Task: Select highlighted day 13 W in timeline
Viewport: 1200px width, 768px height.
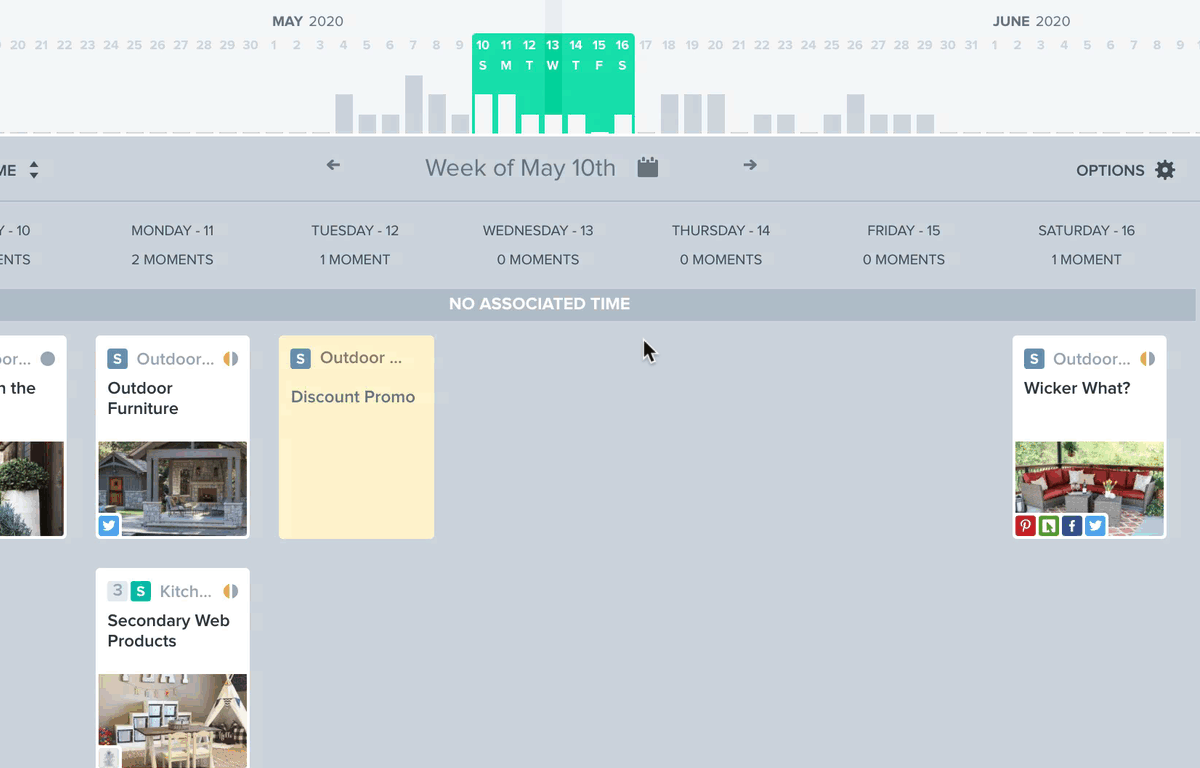Action: pyautogui.click(x=553, y=55)
